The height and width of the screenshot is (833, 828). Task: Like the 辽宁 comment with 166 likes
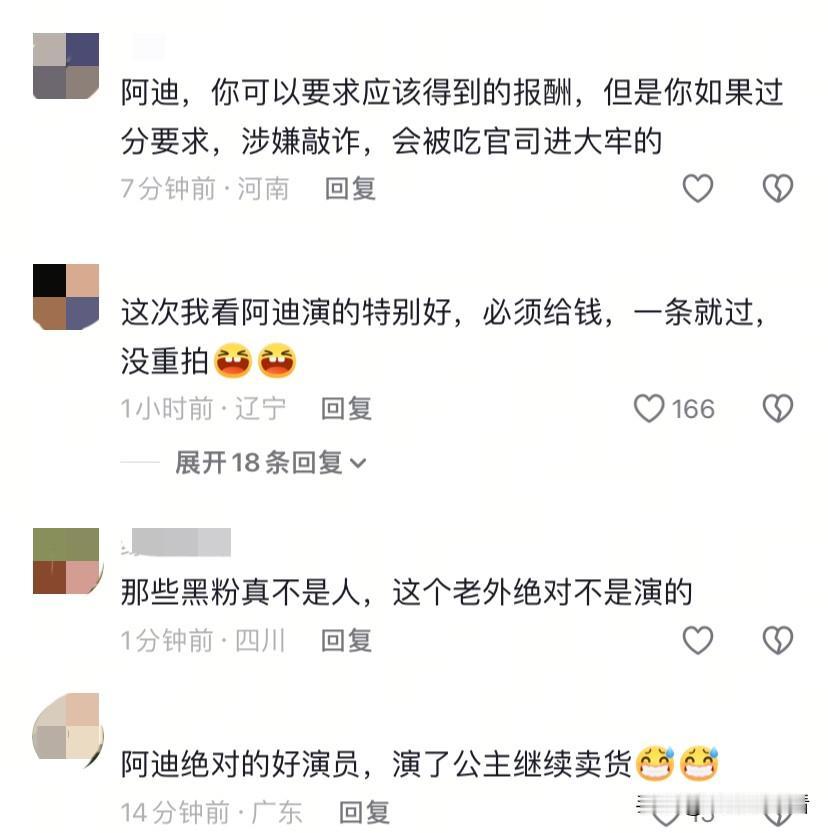[x=649, y=408]
